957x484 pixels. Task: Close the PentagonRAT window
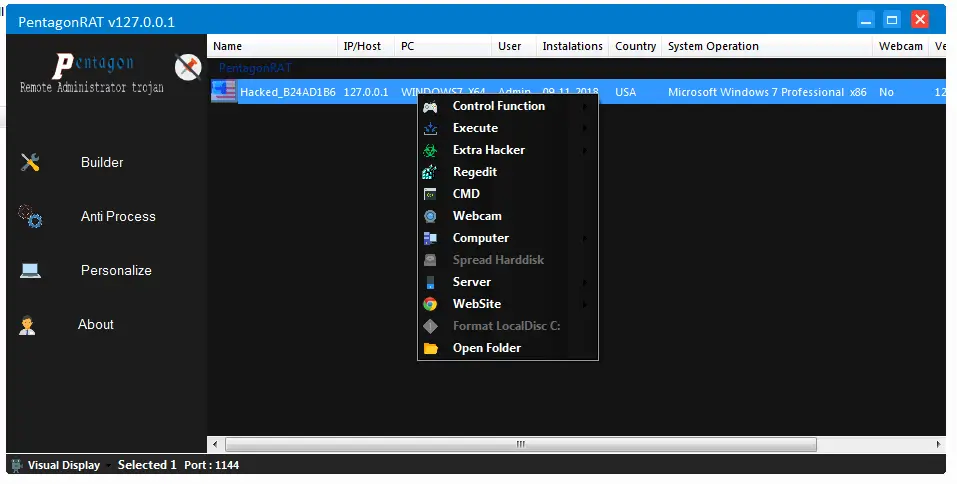point(920,20)
